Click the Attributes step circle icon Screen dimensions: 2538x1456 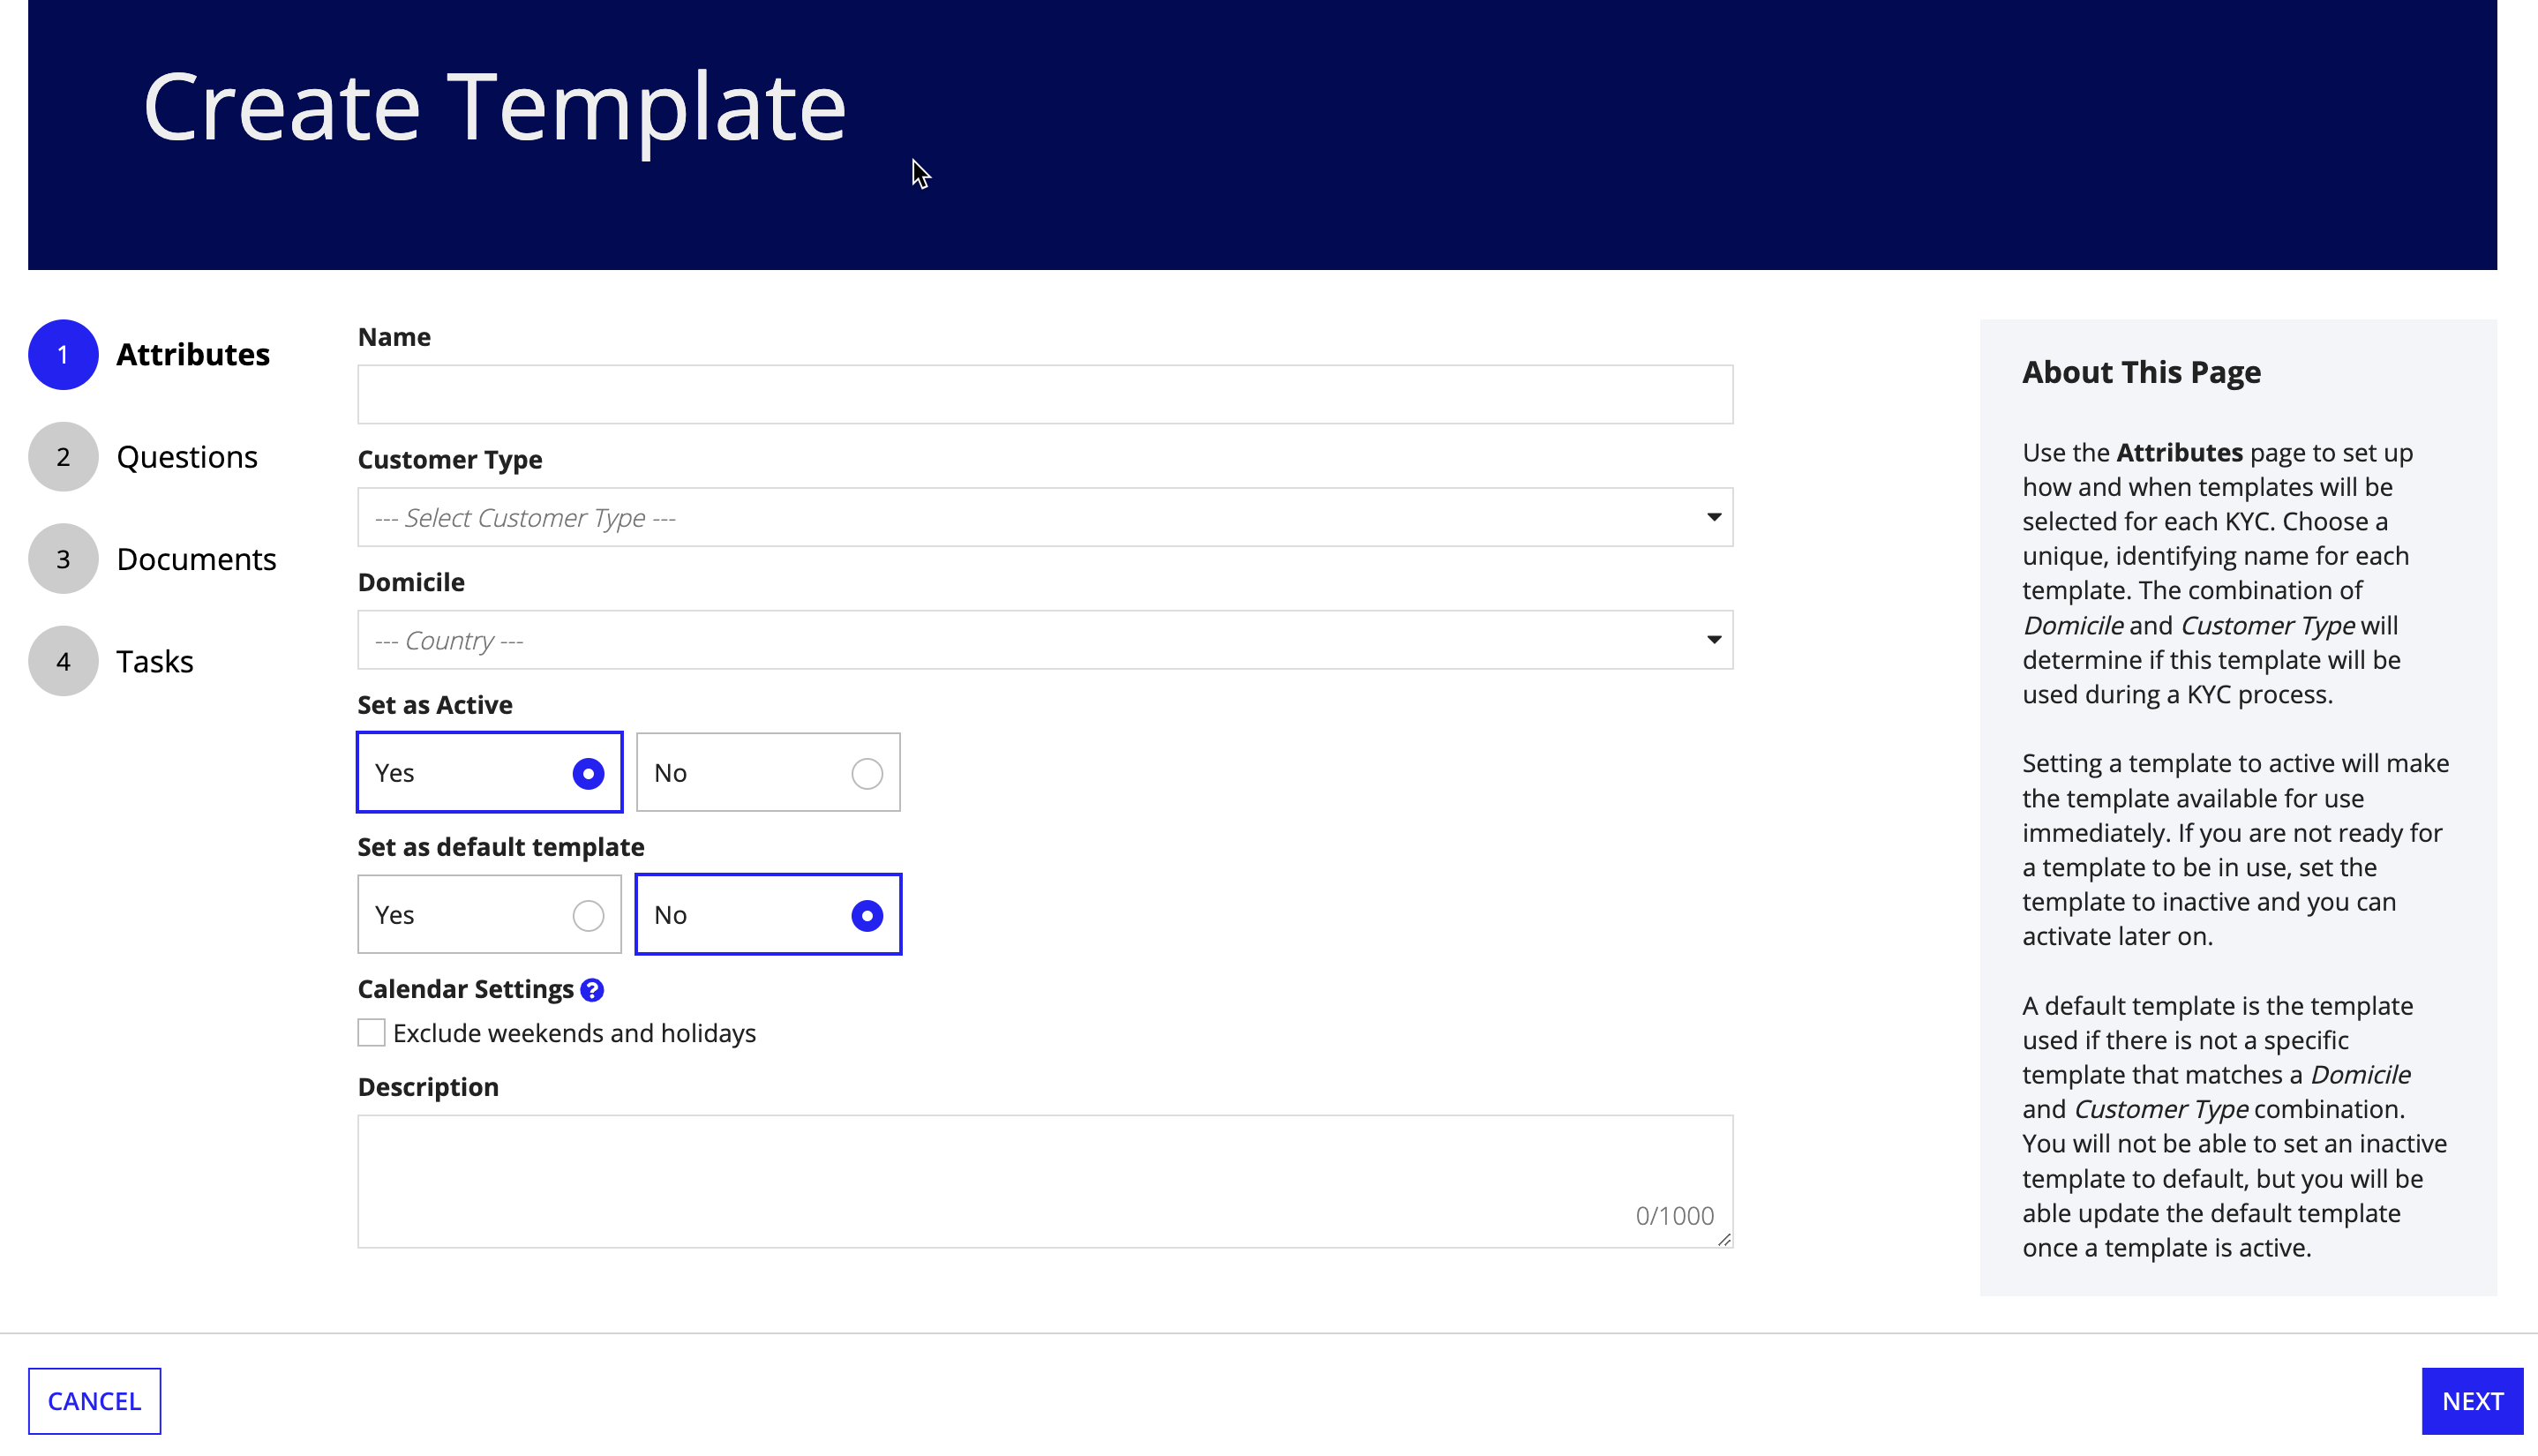tap(61, 354)
